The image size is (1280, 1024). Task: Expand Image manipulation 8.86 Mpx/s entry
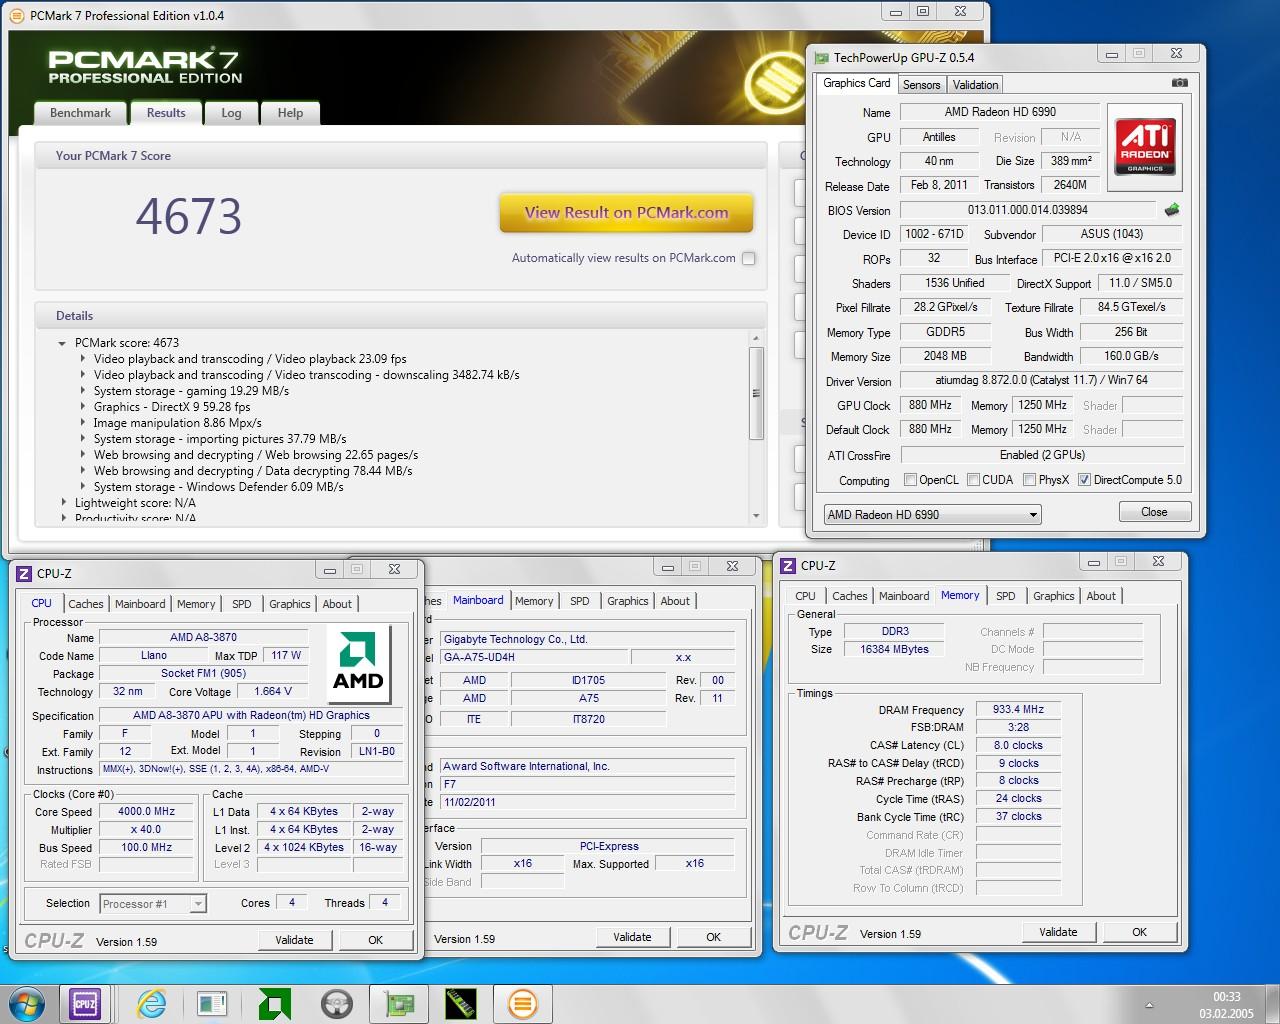pos(82,423)
